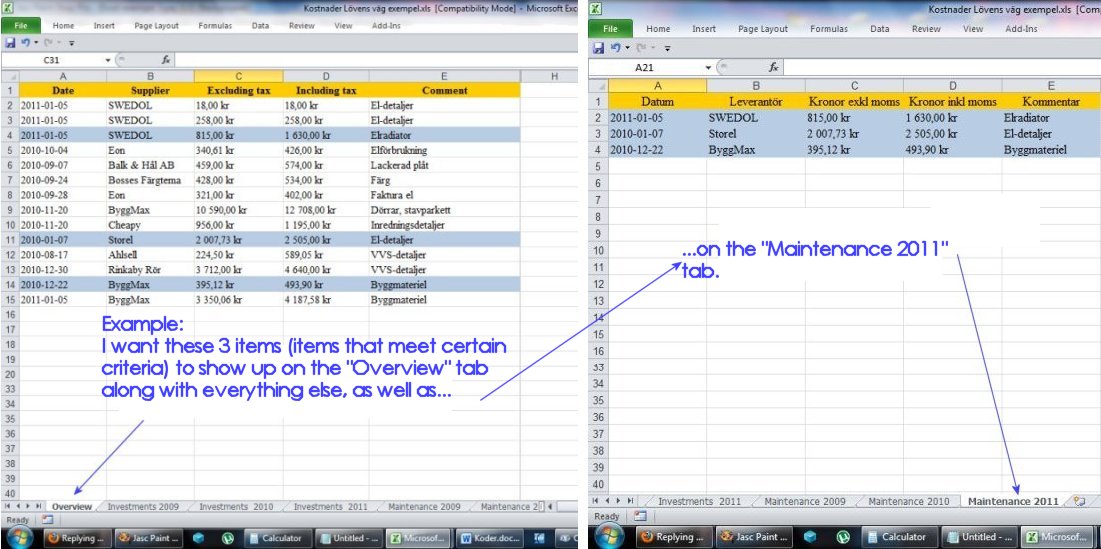Jump to last sheet using tab navigation arrow
The height and width of the screenshot is (549, 1101).
(41, 506)
